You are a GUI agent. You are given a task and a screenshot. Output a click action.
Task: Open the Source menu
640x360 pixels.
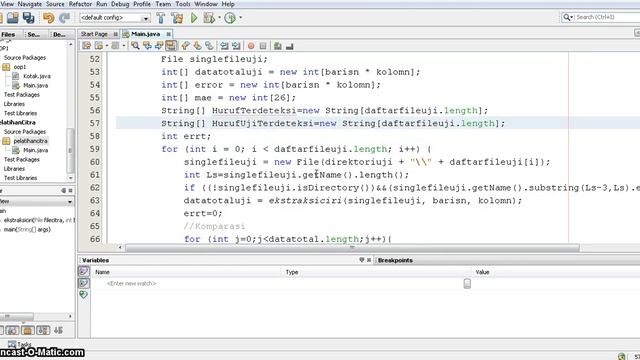(x=55, y=4)
